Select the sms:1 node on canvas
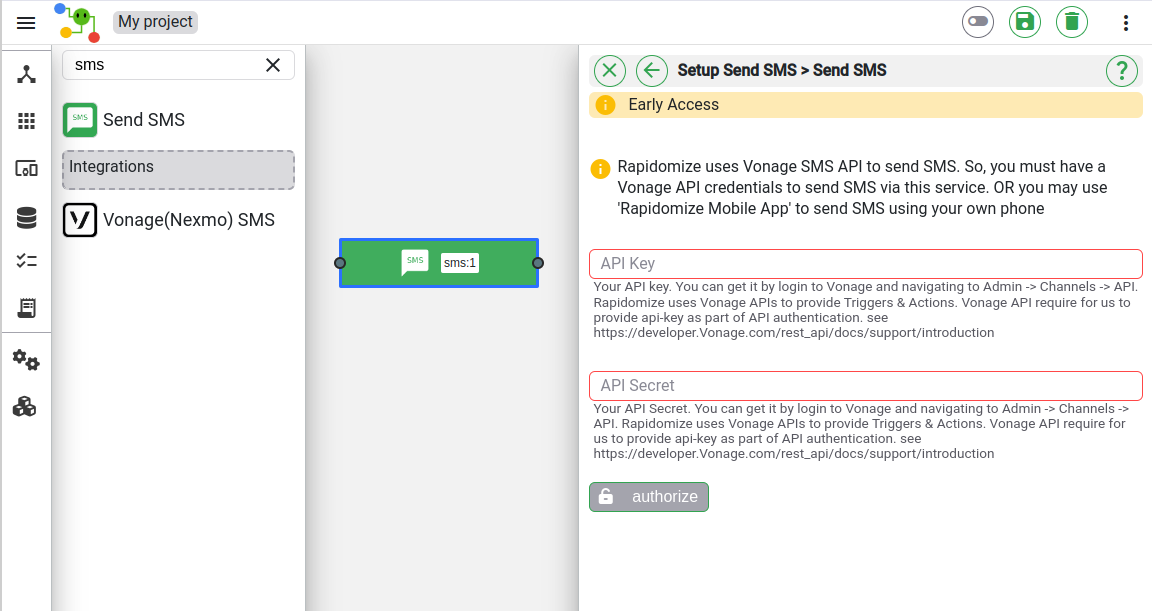The width and height of the screenshot is (1152, 611). tap(439, 263)
